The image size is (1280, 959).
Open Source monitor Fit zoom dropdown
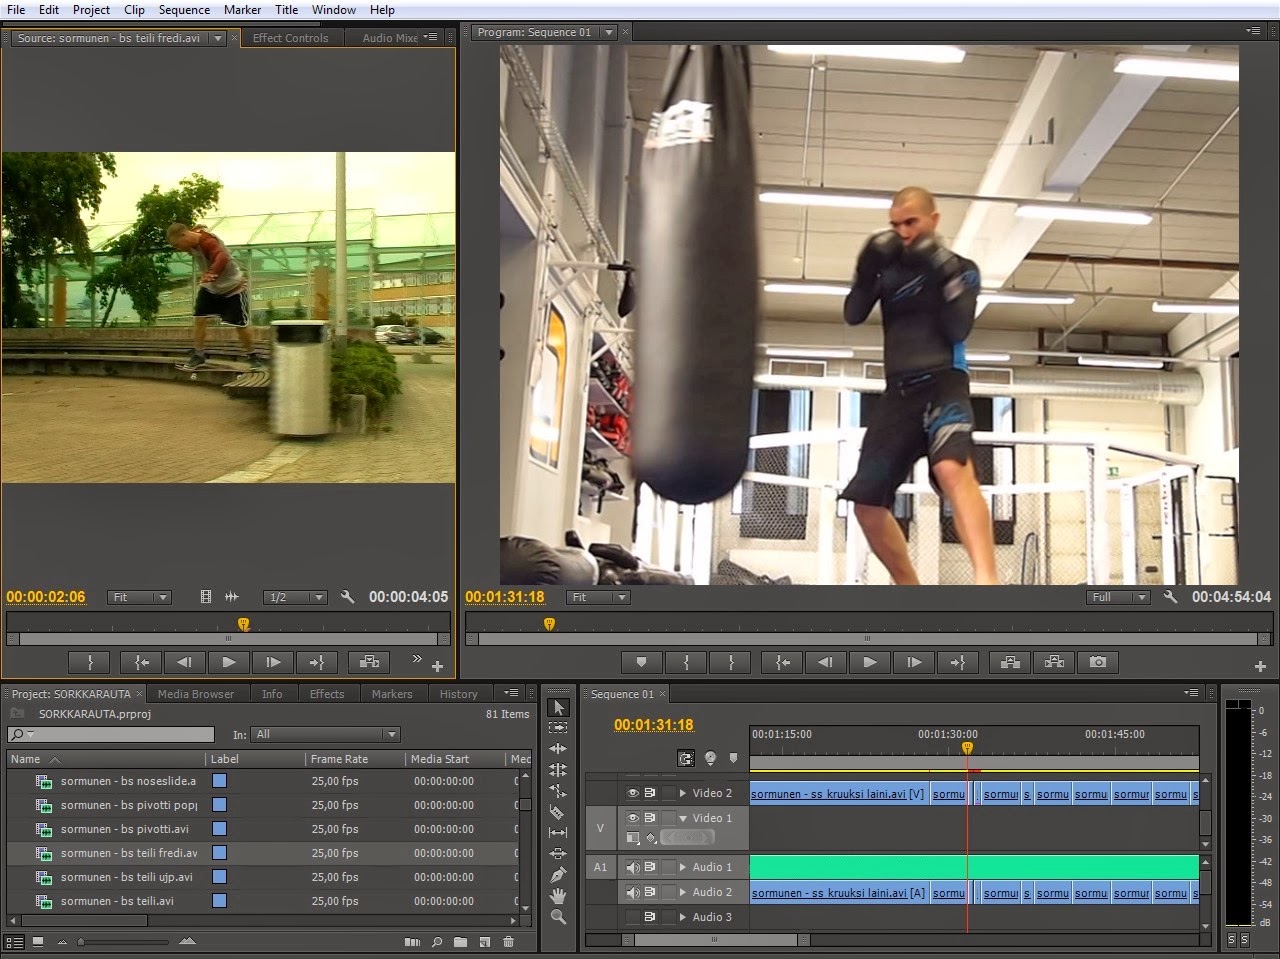pos(139,597)
